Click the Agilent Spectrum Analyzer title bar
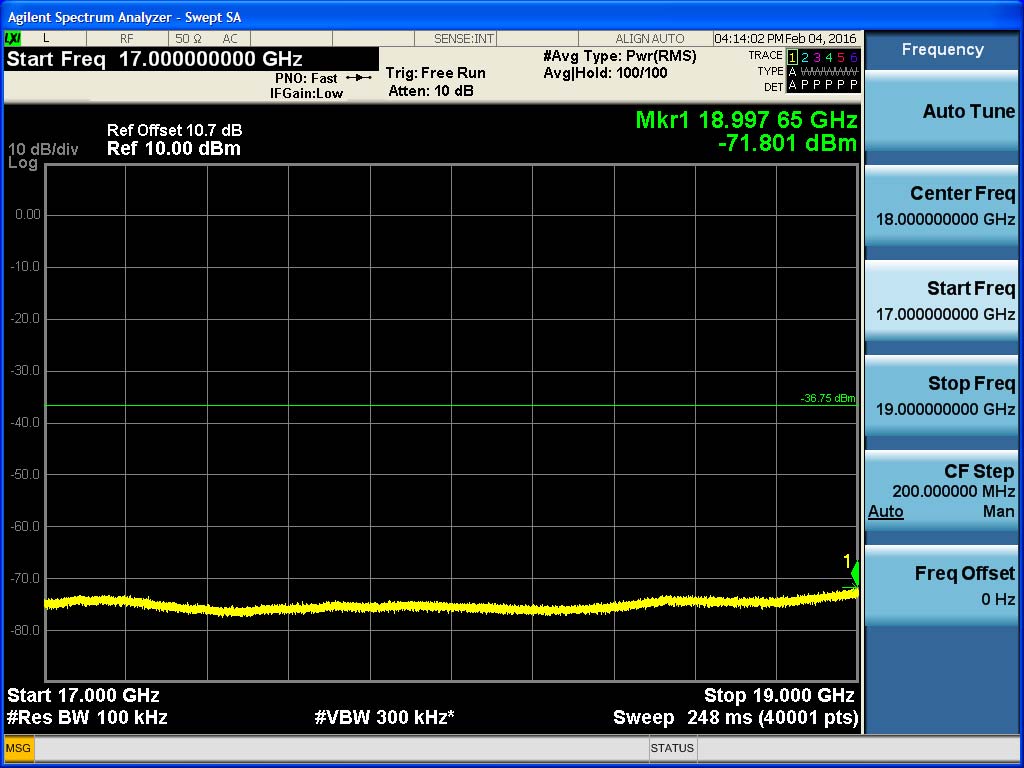 (x=512, y=16)
